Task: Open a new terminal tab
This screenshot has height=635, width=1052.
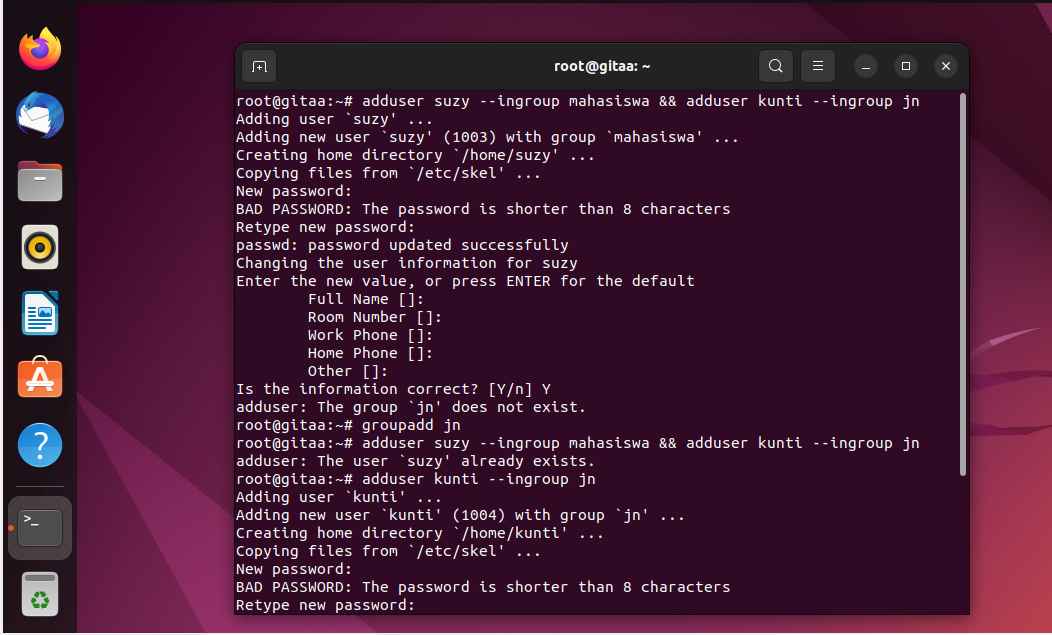Action: click(x=259, y=66)
